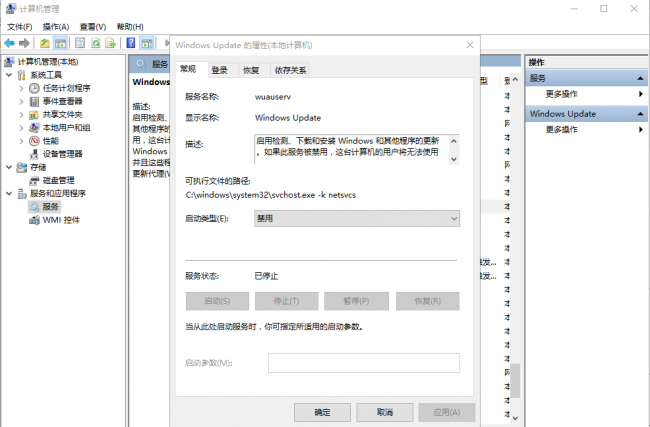This screenshot has height=427, width=650.
Task: Click the 恢复(R) service button
Action: point(428,301)
